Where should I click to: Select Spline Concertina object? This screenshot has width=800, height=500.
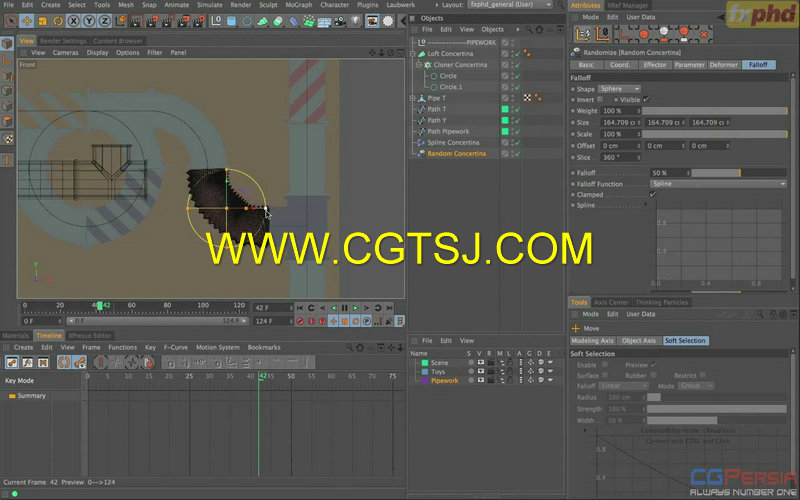(453, 142)
